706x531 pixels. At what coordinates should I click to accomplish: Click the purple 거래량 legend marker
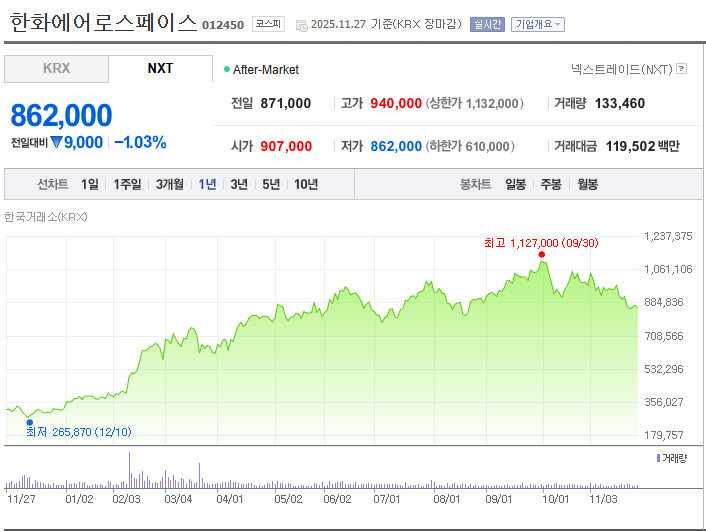(x=658, y=458)
